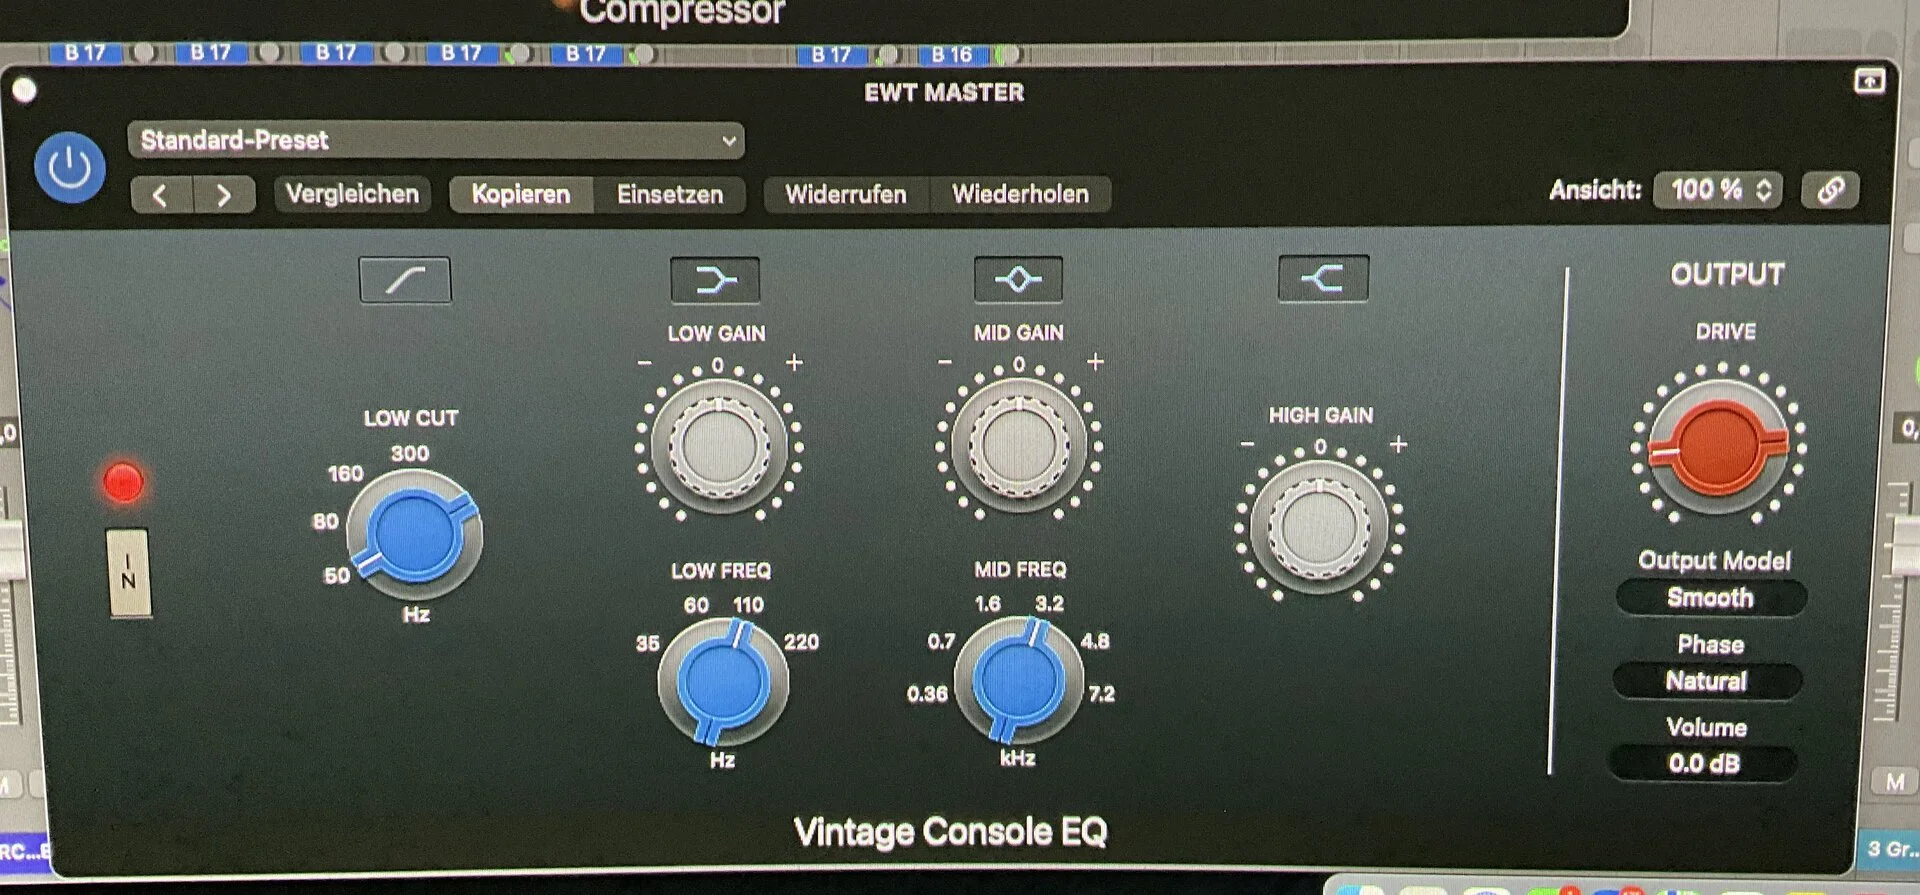Image resolution: width=1920 pixels, height=895 pixels.
Task: Toggle the low cut filter band icon
Action: coord(405,280)
